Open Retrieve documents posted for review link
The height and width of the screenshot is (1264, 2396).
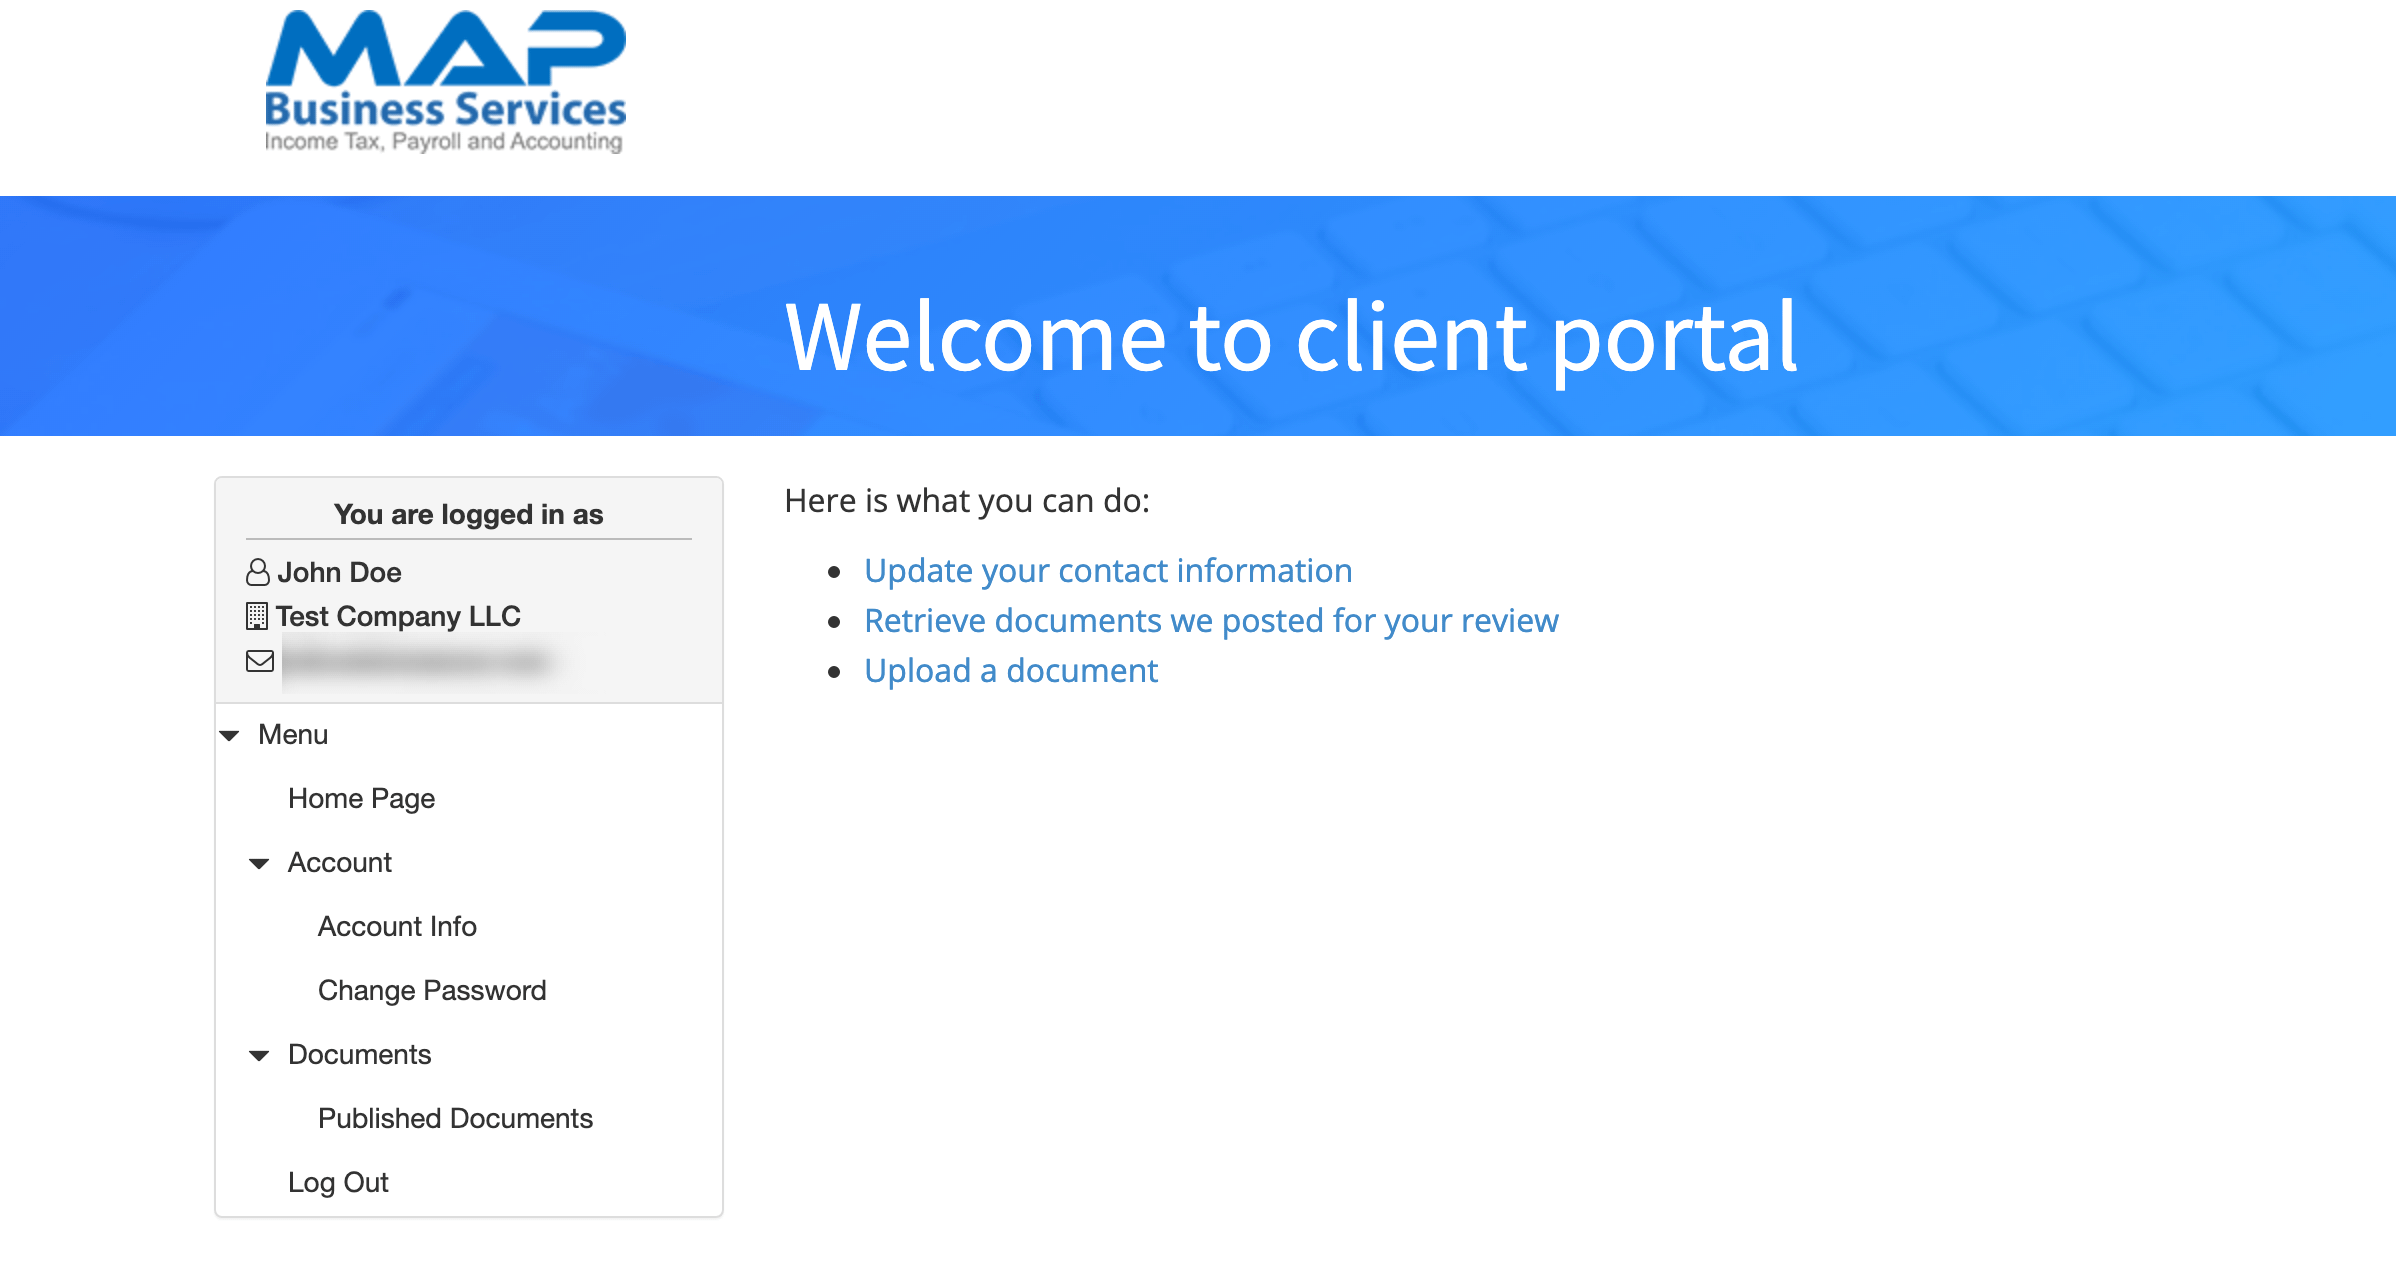pos(1211,620)
